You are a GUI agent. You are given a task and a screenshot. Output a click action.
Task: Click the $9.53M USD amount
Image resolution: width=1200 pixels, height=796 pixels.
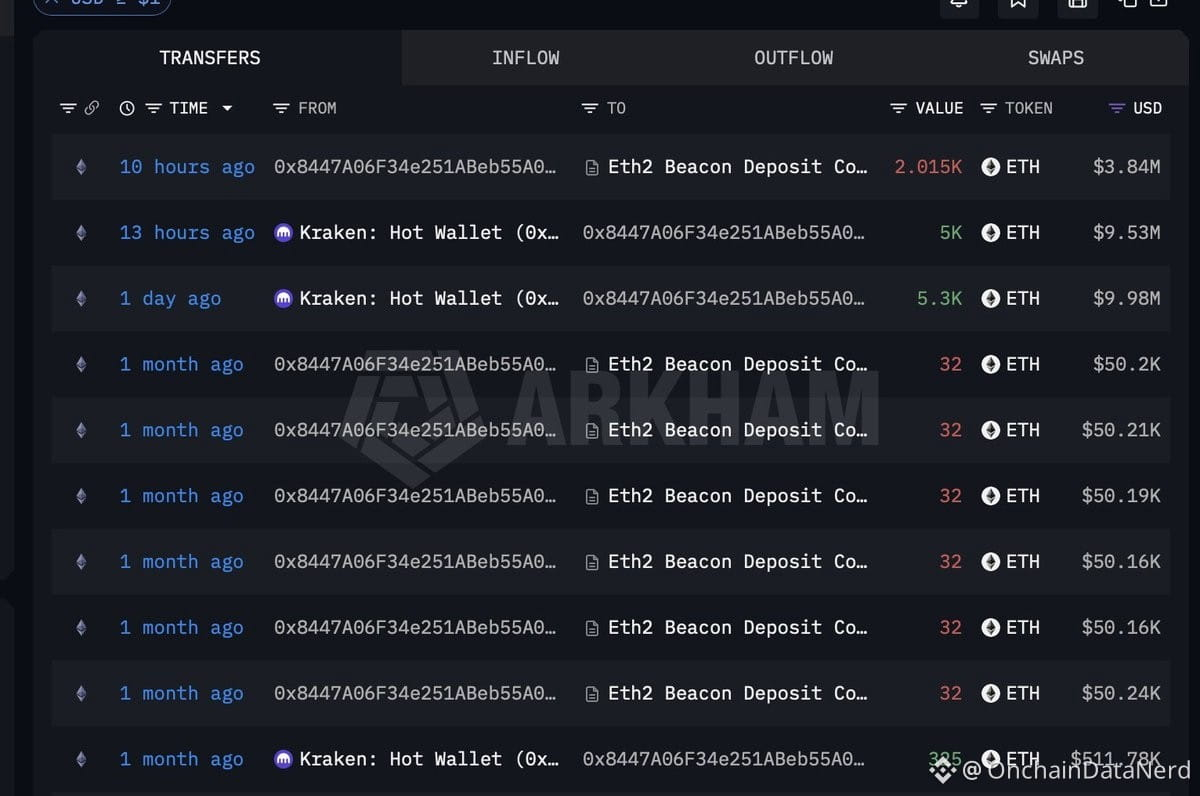tap(1126, 233)
